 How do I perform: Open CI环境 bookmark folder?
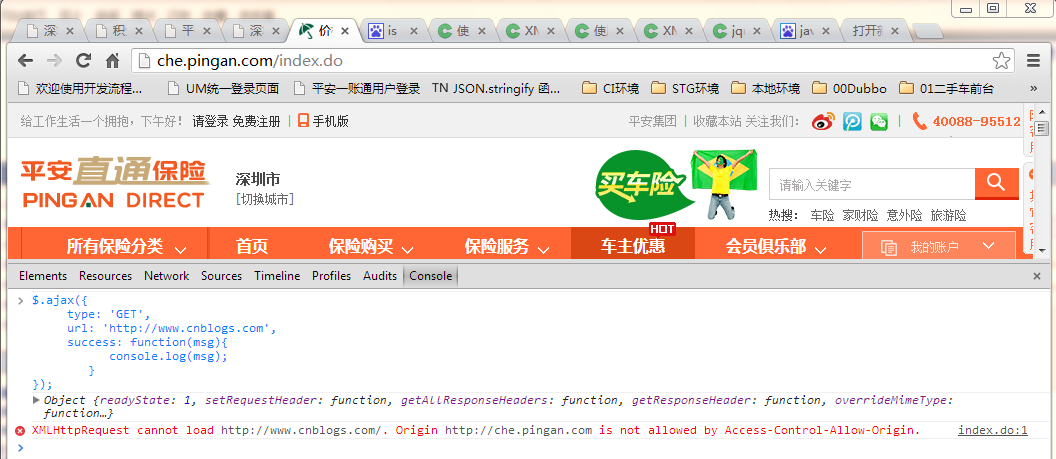pyautogui.click(x=610, y=88)
